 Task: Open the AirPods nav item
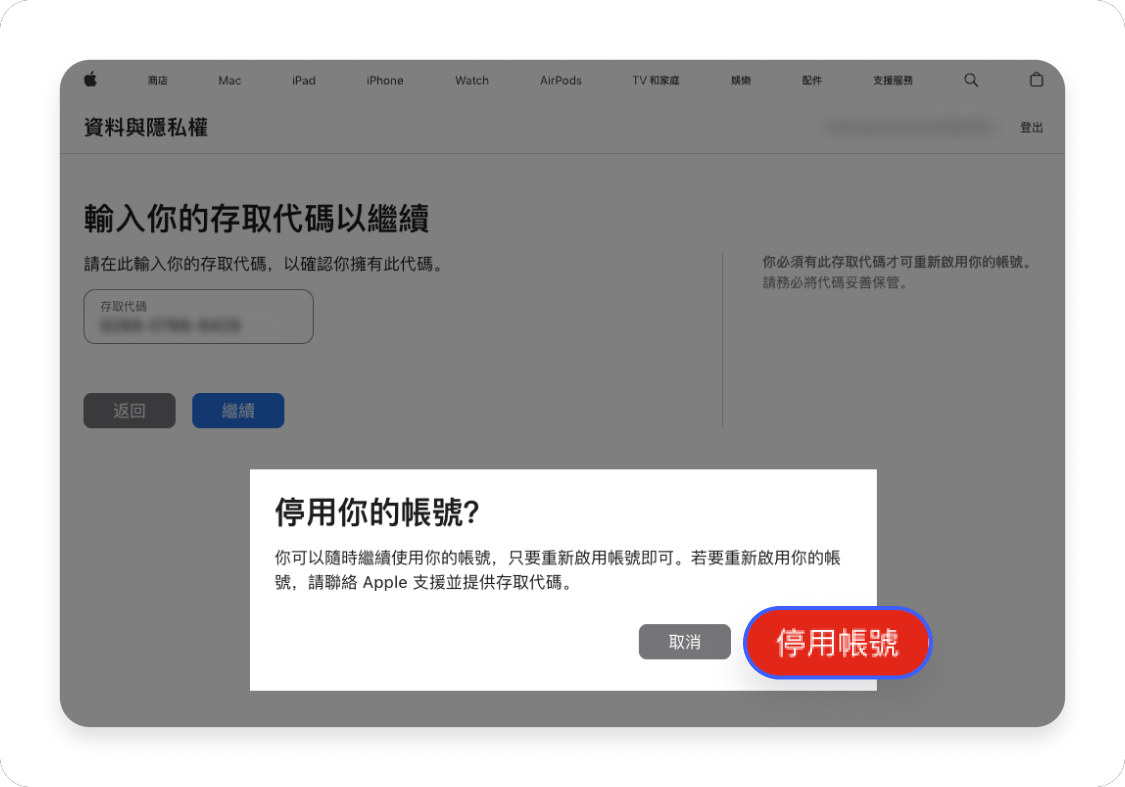(x=560, y=80)
